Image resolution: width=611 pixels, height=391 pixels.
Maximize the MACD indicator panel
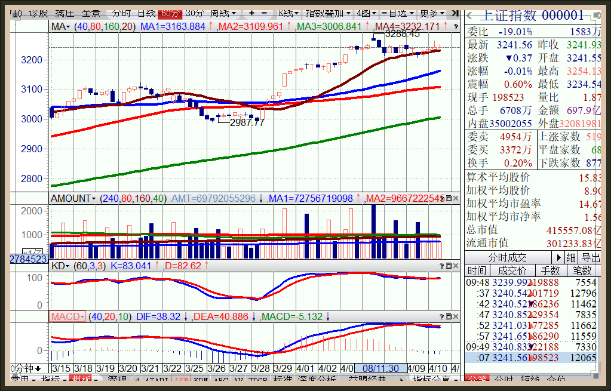point(449,317)
